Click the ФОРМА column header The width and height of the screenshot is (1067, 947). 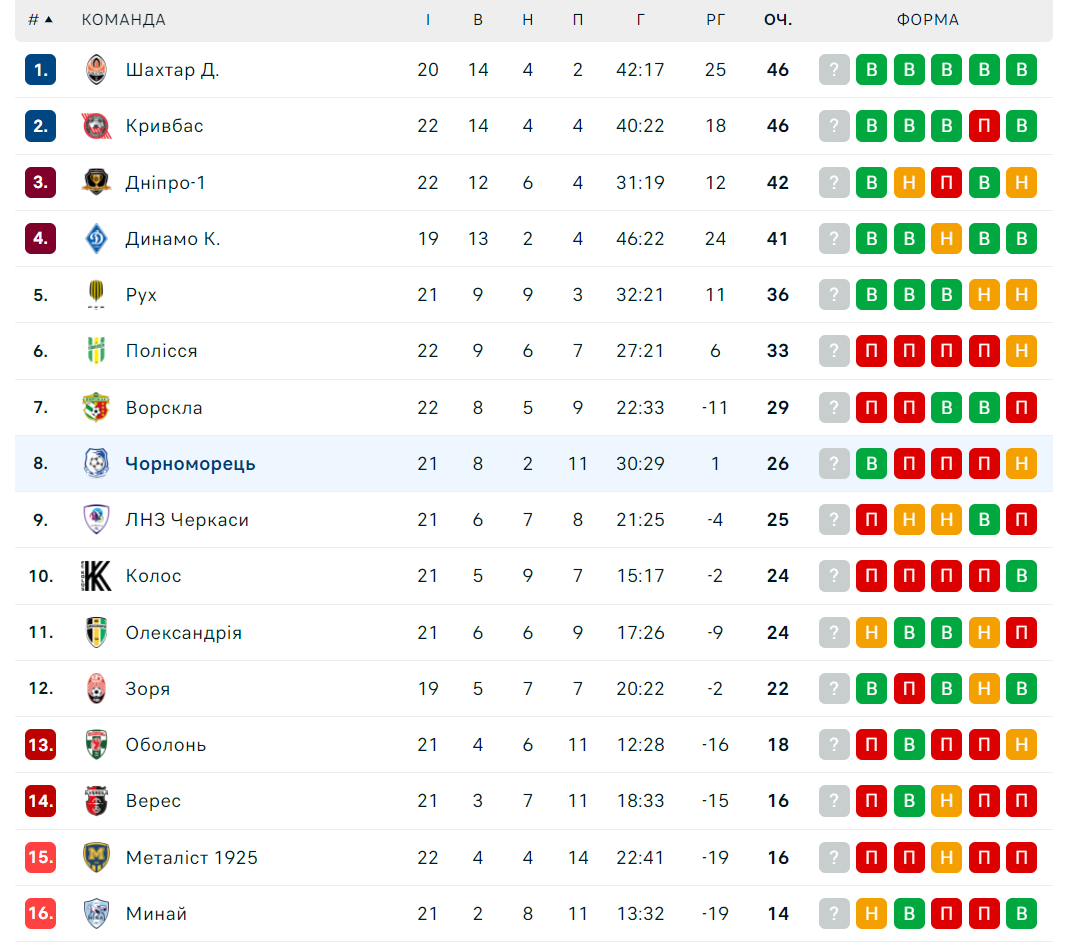point(928,20)
